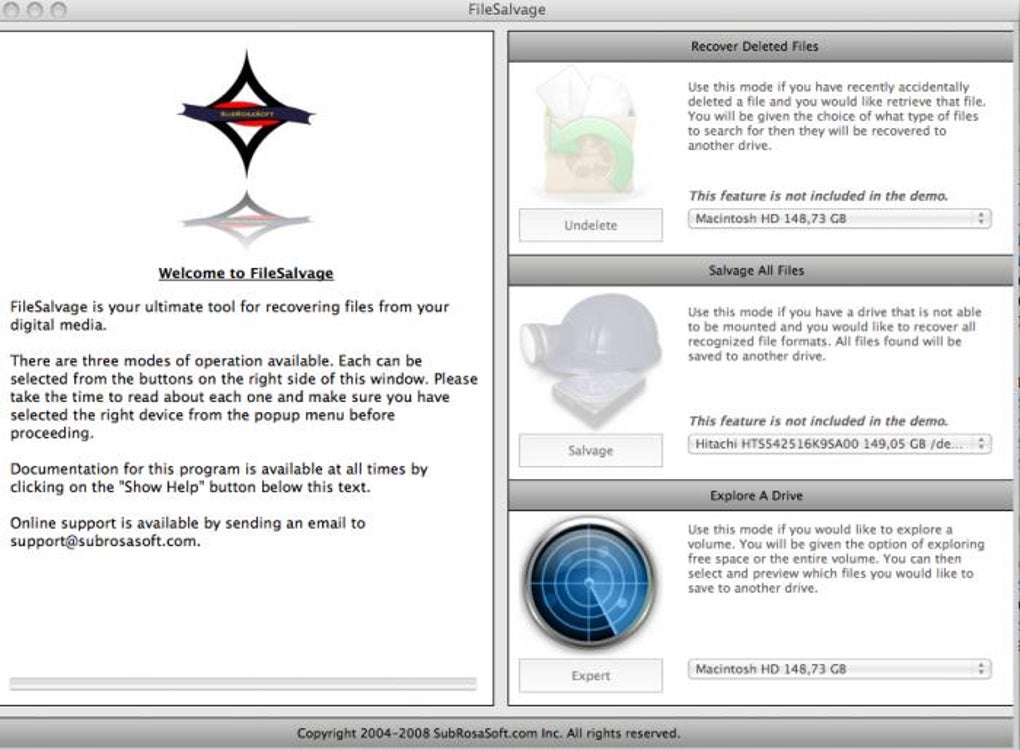Click 'drive that is not able to be mounted' description

coord(835,334)
